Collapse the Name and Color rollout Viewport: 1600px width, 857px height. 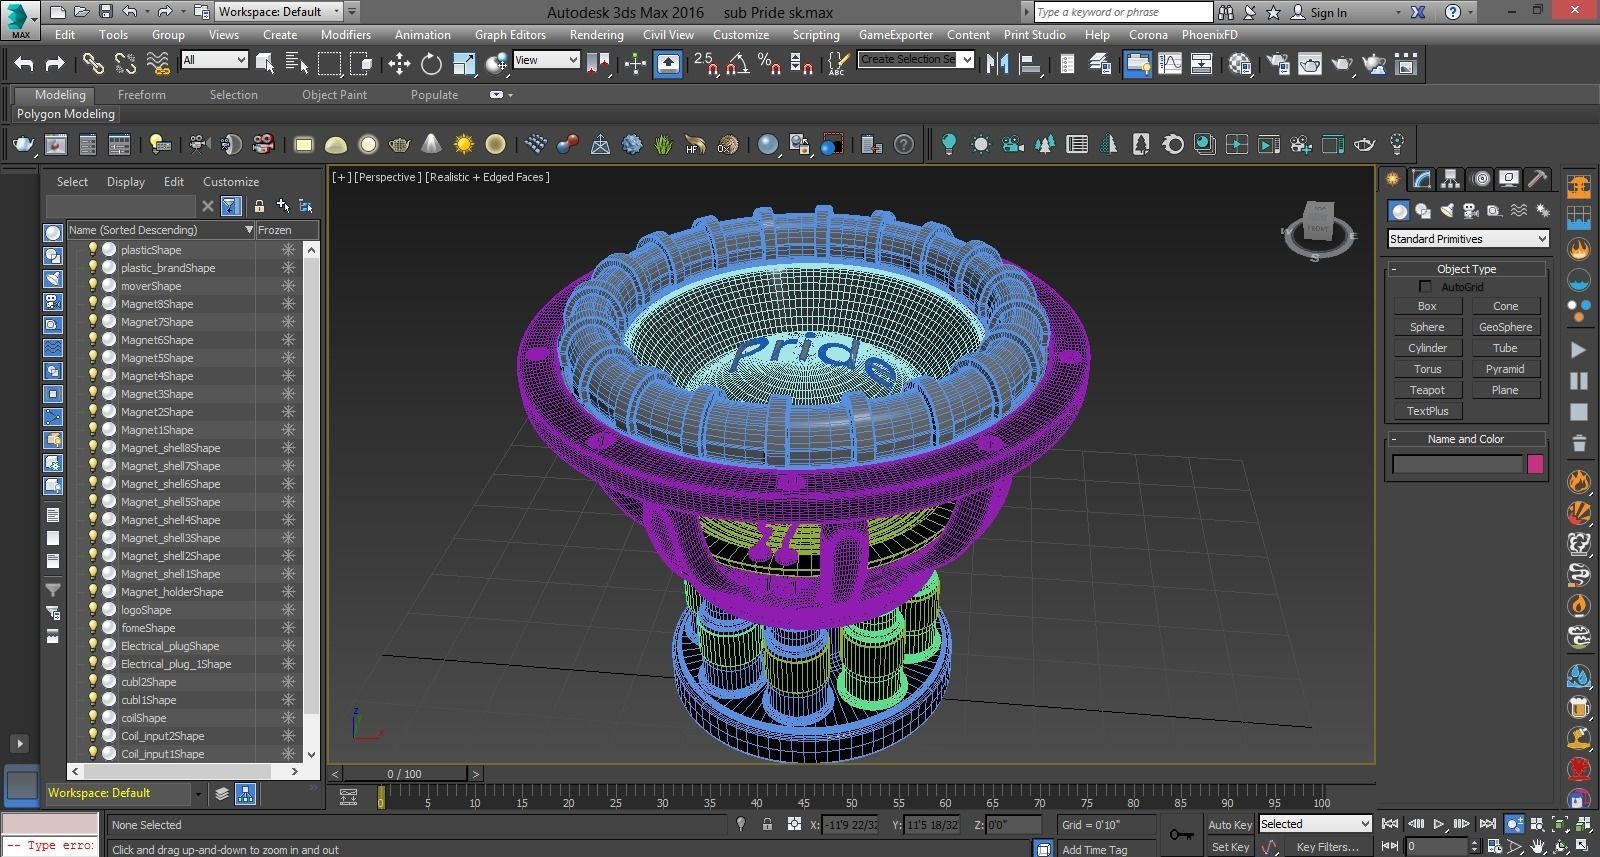click(x=1466, y=439)
